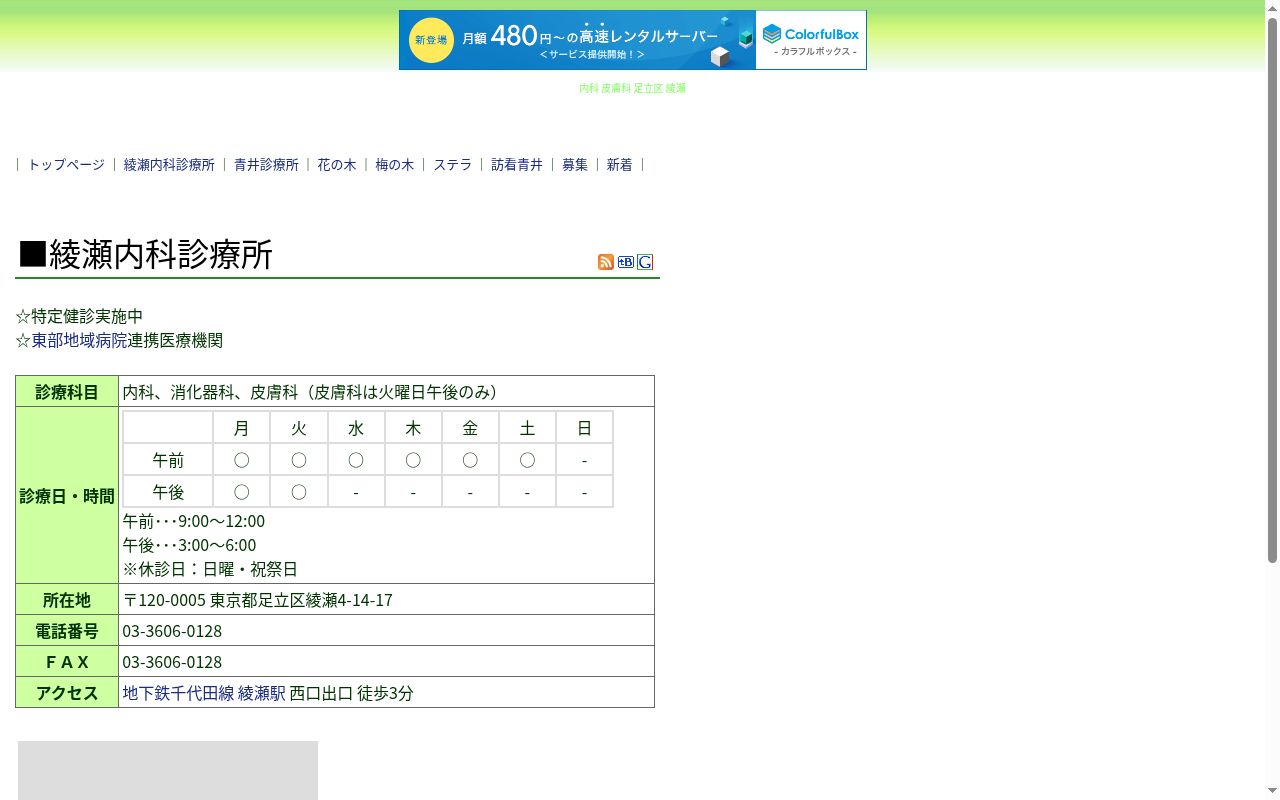Click the address 〒120-0005 東京都足立区綾瀬4-14-17
Image resolution: width=1280 pixels, height=800 pixels.
point(258,600)
